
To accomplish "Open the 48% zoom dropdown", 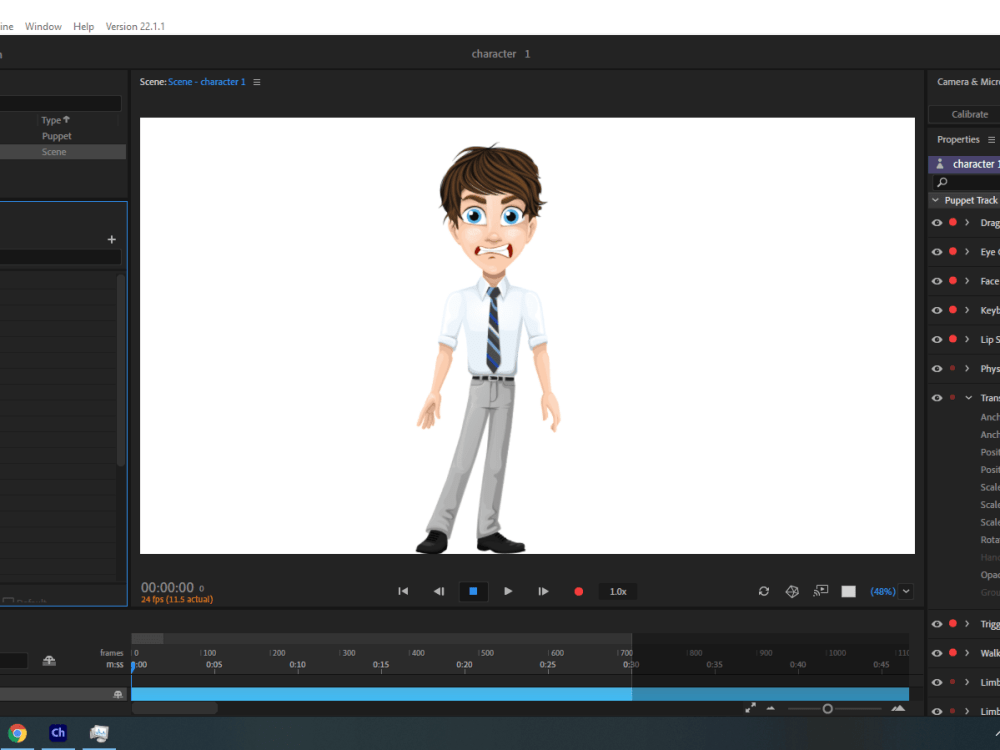I will tap(906, 591).
